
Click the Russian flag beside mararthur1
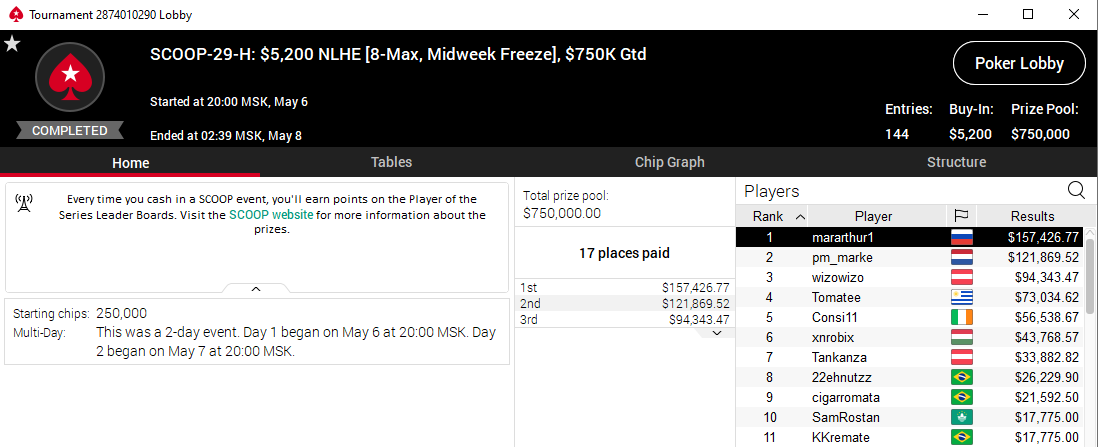(x=961, y=237)
